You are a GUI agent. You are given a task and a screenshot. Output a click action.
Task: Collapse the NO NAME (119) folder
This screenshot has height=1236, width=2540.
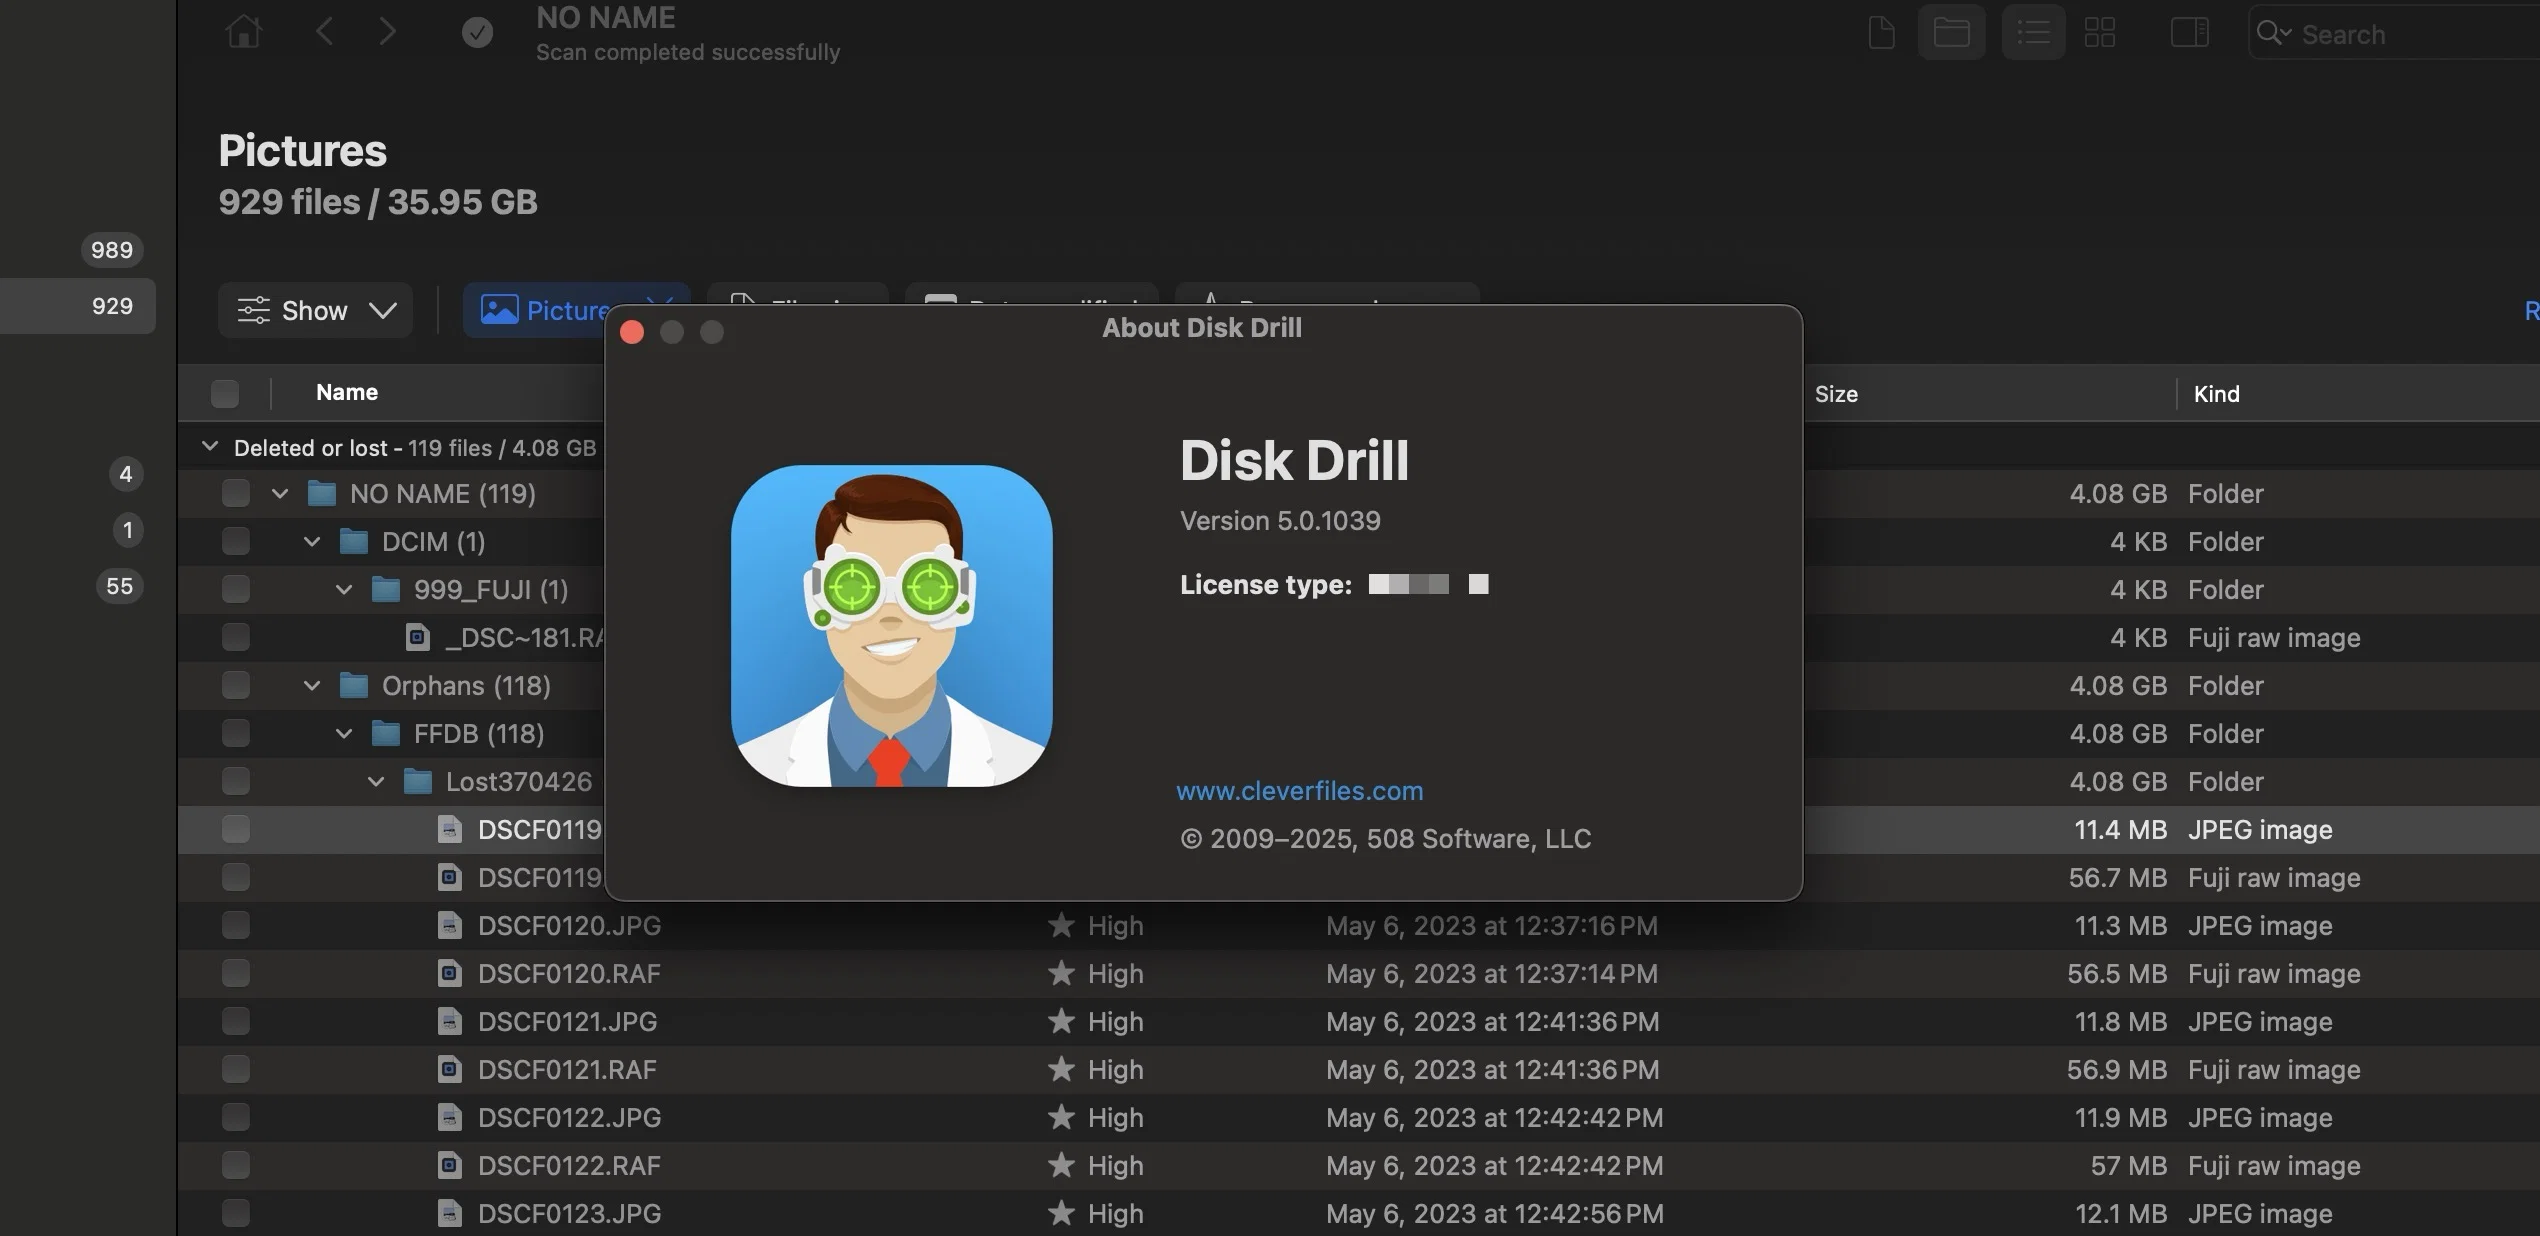tap(280, 493)
